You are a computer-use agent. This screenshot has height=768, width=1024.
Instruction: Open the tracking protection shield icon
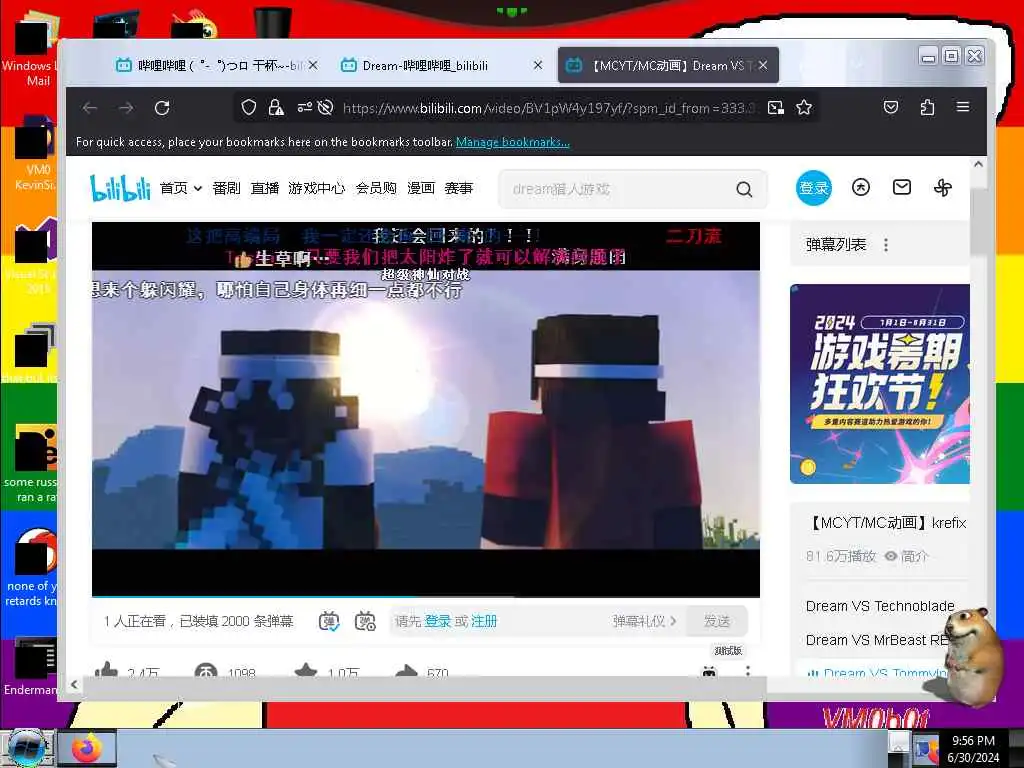point(248,108)
